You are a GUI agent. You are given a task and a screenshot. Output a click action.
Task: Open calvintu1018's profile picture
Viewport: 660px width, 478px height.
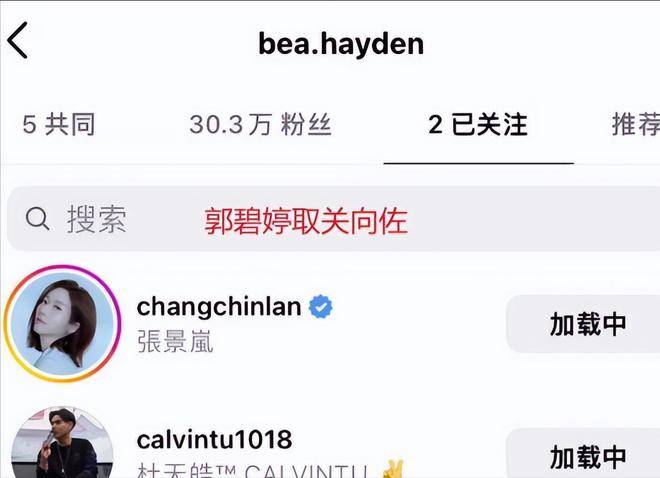pos(62,443)
